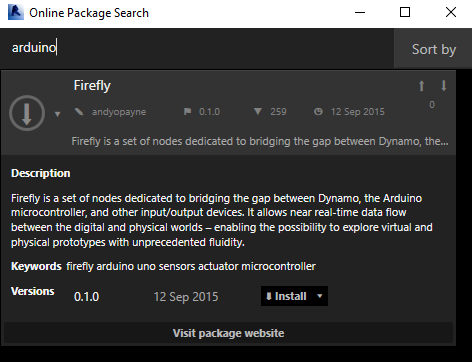472x362 pixels.
Task: Click the truncated Firefly summary line
Action: [x=260, y=141]
